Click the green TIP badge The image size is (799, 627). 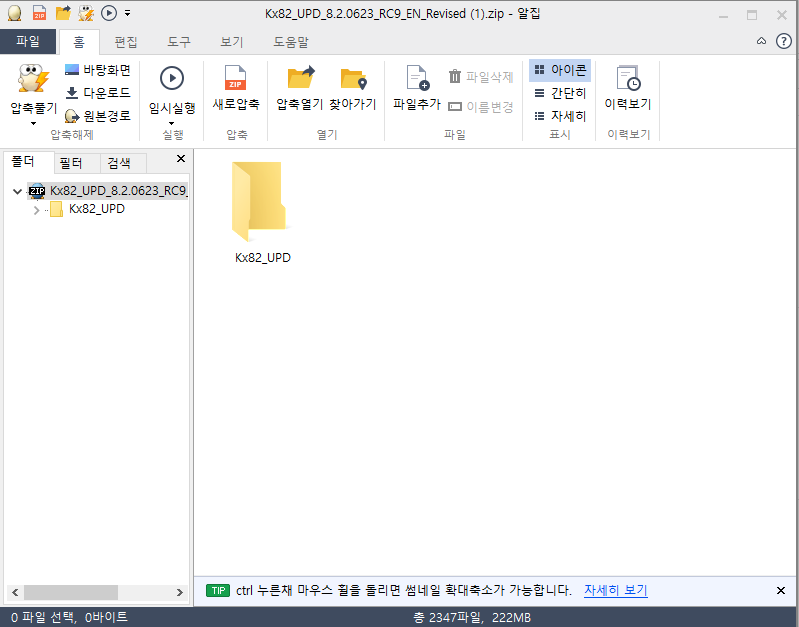(218, 591)
